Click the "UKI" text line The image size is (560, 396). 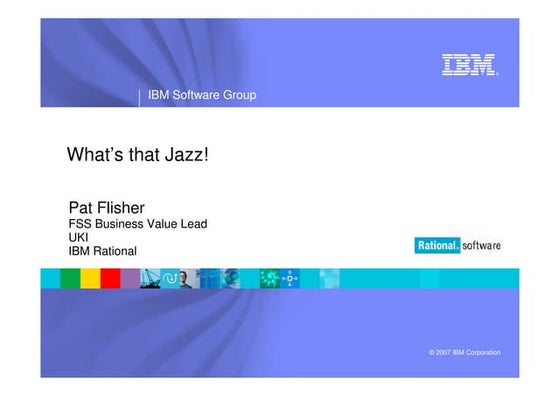click(78, 237)
